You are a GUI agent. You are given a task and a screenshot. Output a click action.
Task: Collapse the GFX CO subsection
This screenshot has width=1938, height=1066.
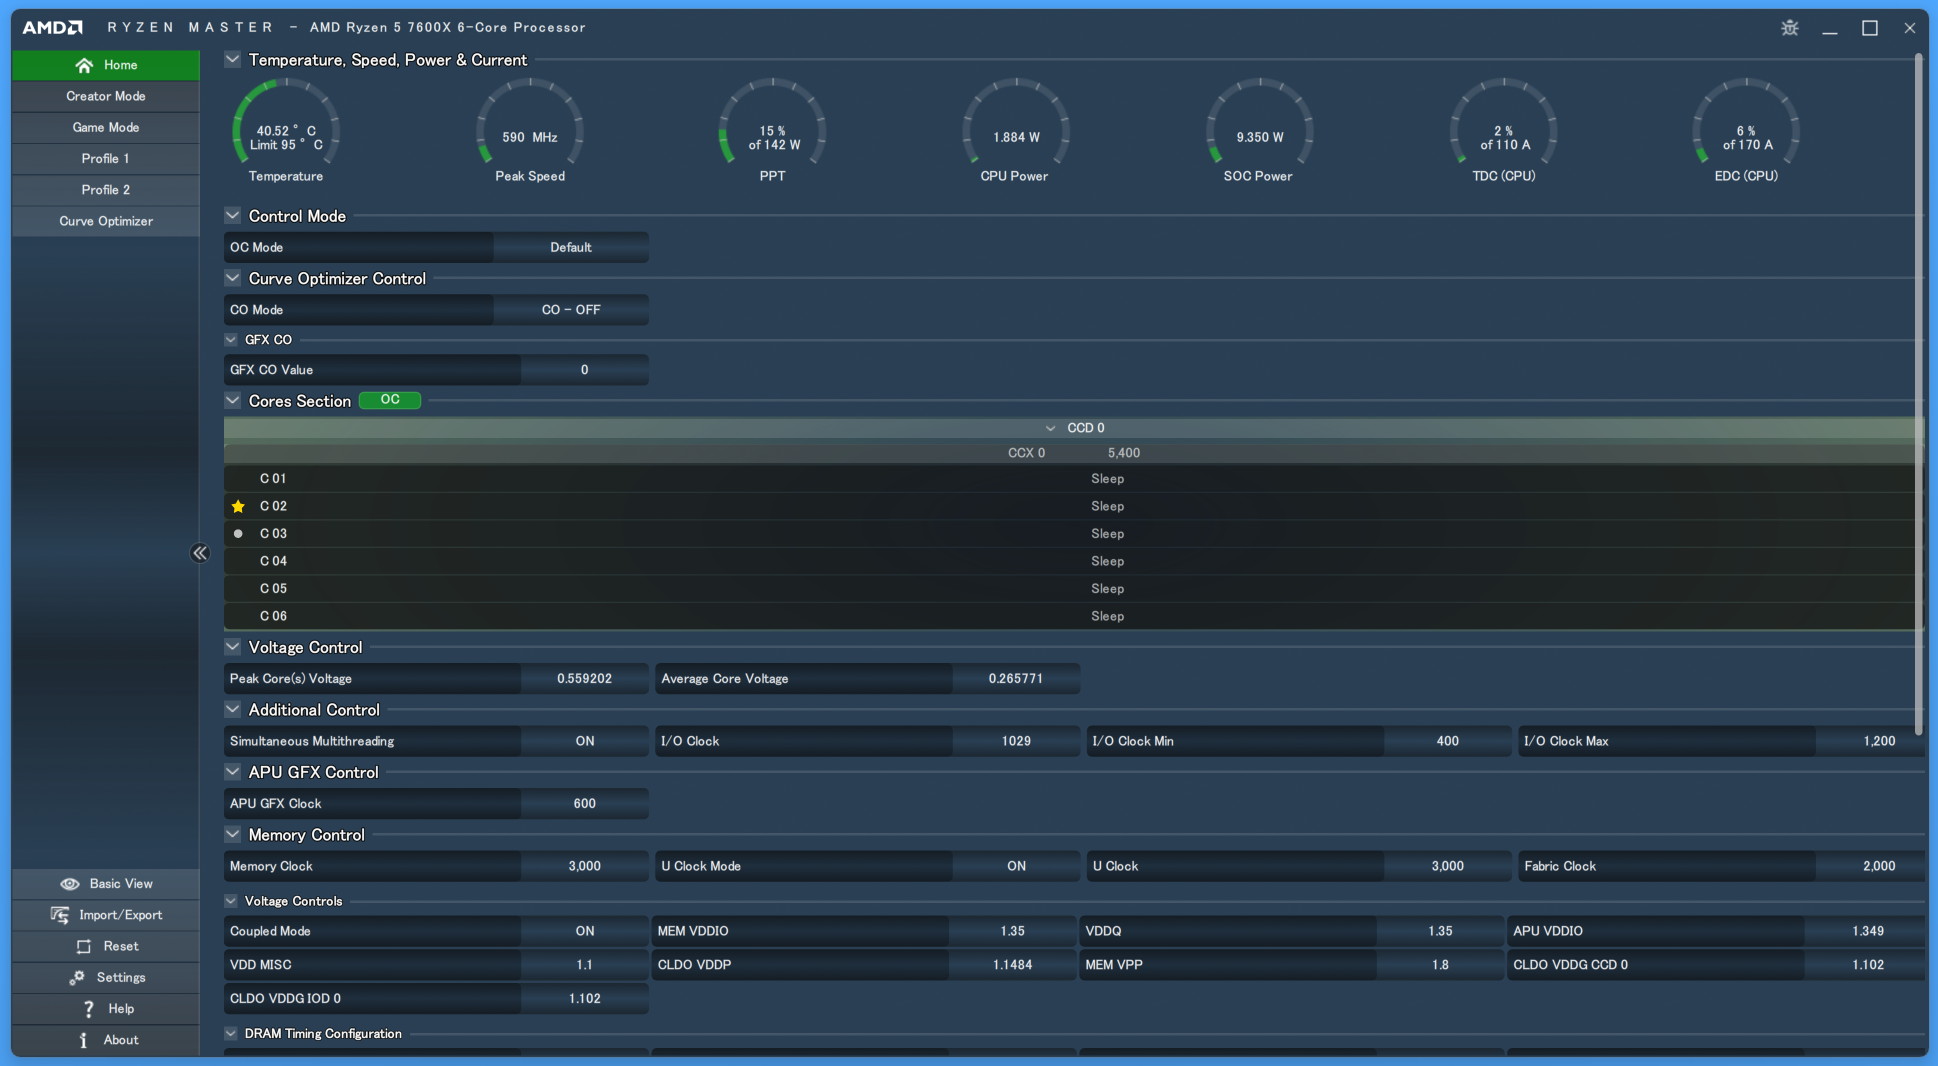pos(231,340)
